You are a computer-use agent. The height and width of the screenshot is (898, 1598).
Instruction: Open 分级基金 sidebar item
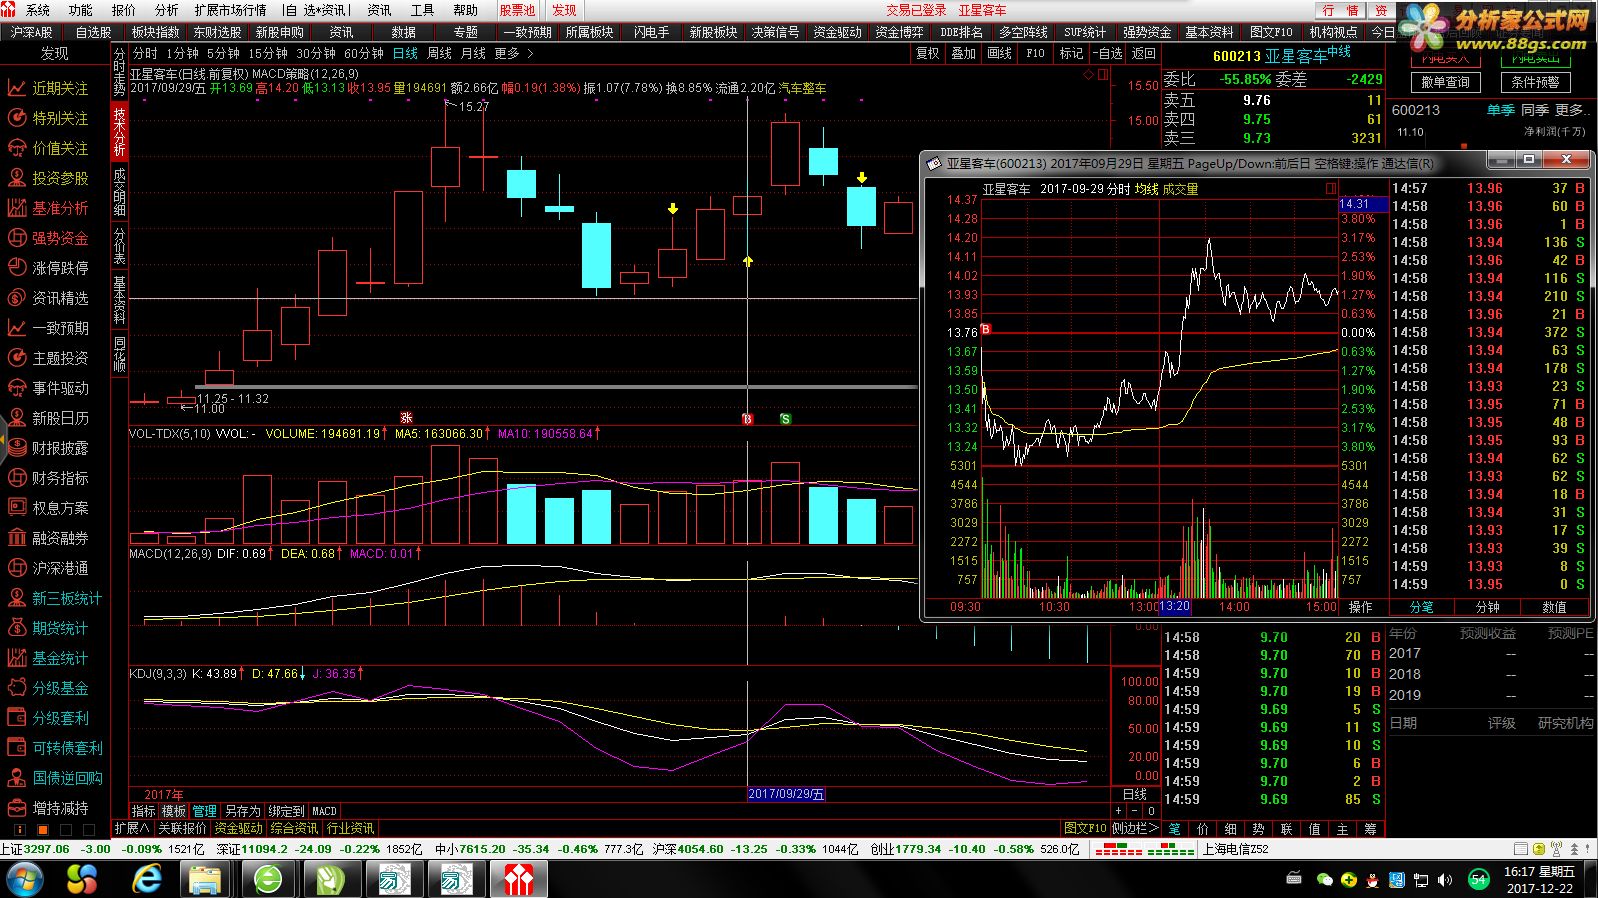click(48, 688)
